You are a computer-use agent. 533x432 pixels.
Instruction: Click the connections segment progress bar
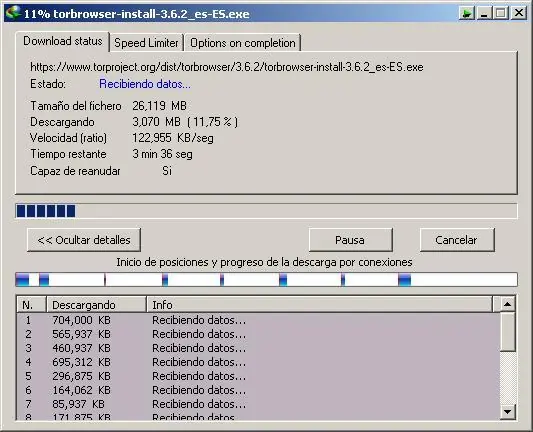tap(266, 280)
